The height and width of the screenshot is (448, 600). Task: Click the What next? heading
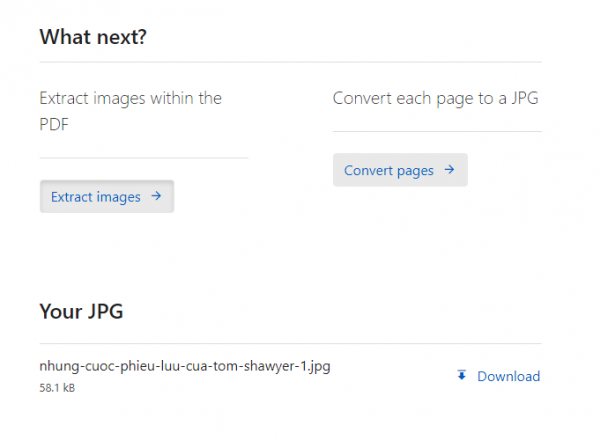(93, 37)
